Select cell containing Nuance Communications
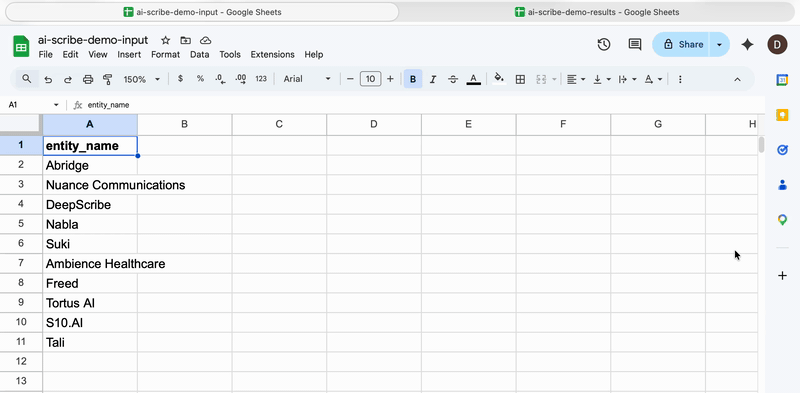 tap(90, 185)
